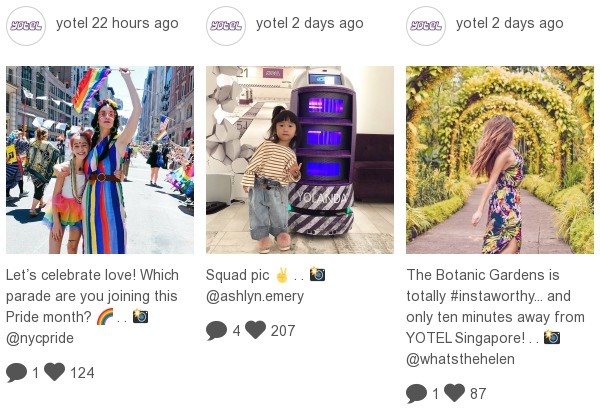Click the @ashlyn.emery mention
Image resolution: width=600 pixels, height=410 pixels.
pos(255,296)
